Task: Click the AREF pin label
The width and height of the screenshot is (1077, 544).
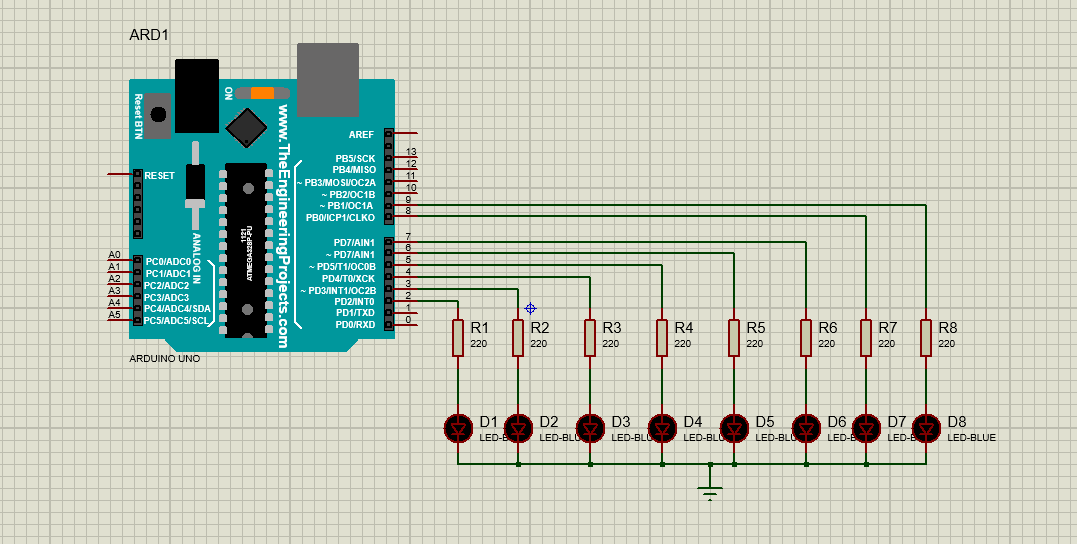Action: (361, 135)
